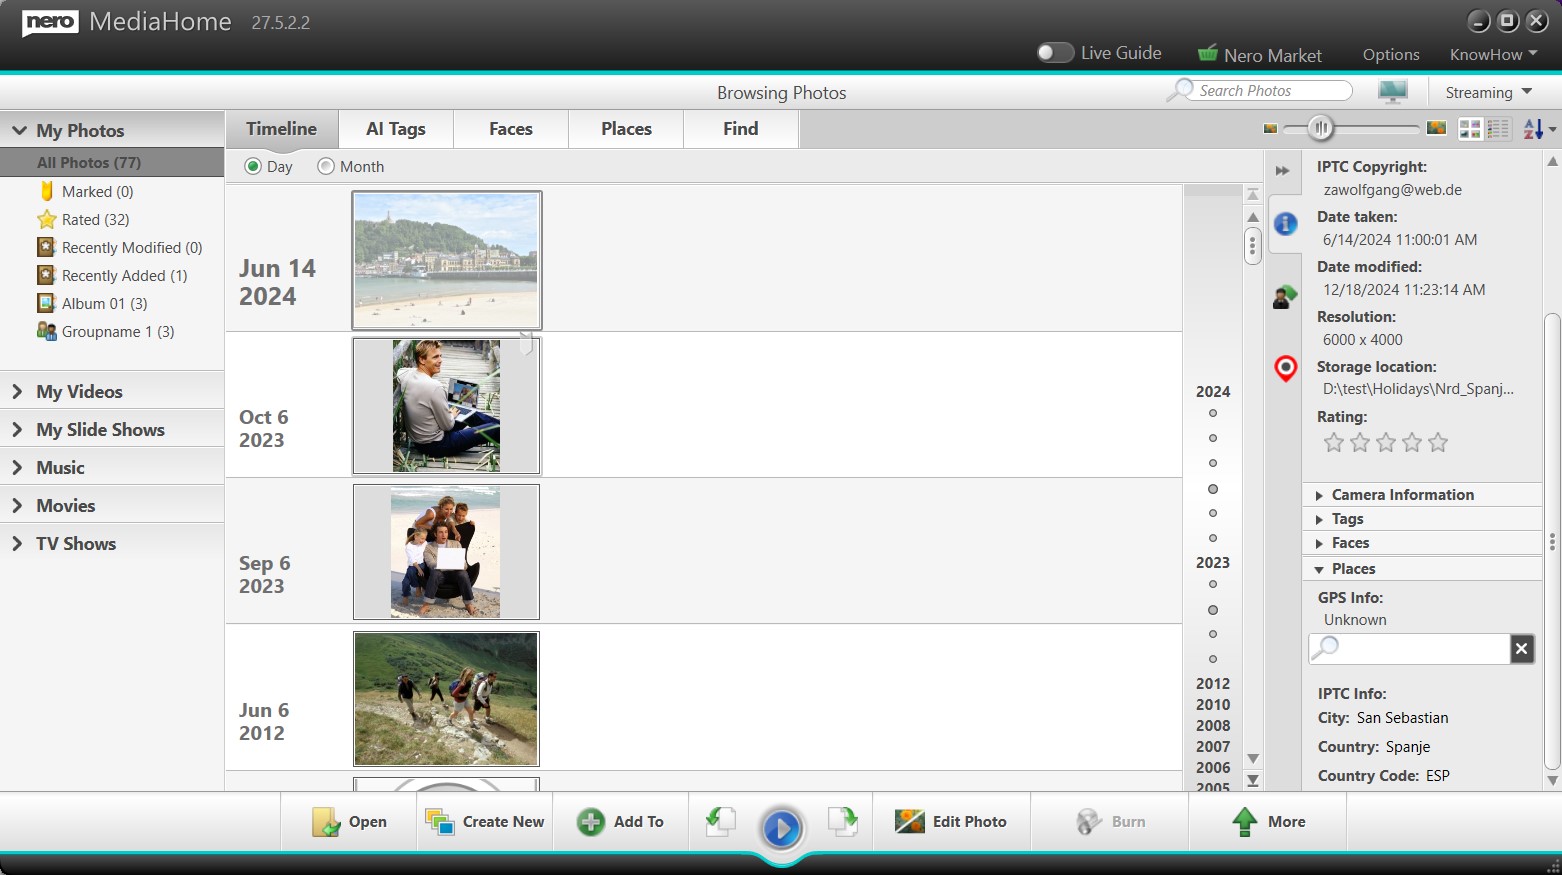
Task: Toggle the Live Guide switch
Action: 1055,53
